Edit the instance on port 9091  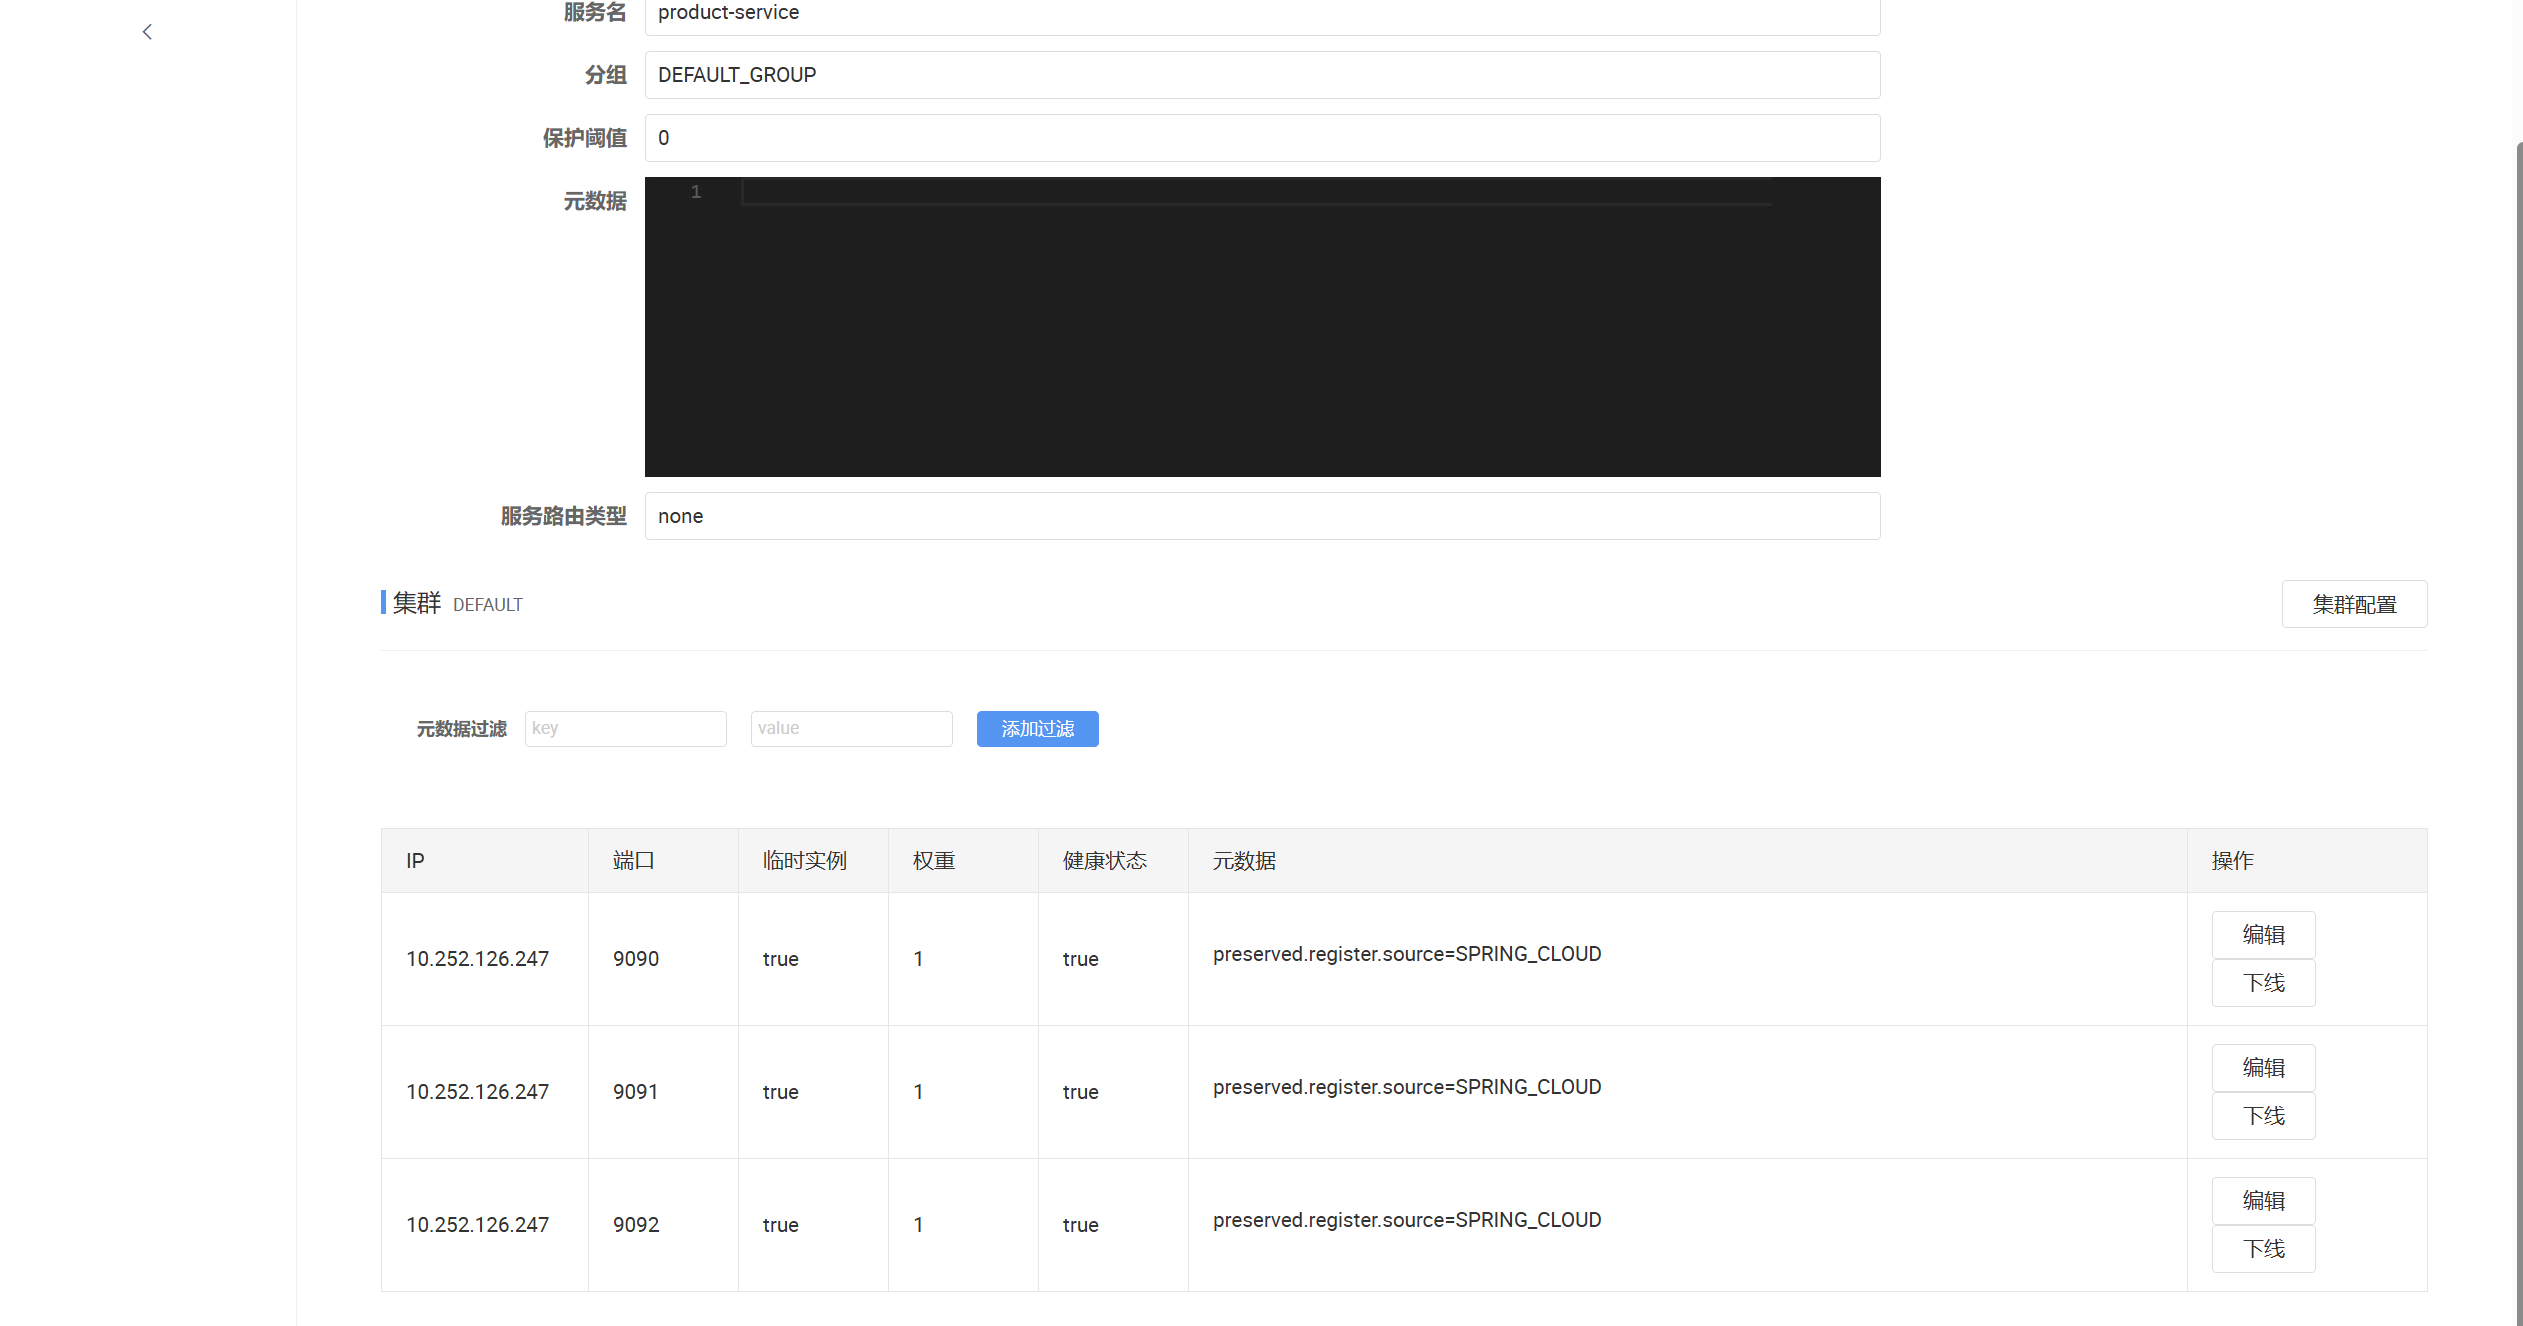pyautogui.click(x=2262, y=1068)
